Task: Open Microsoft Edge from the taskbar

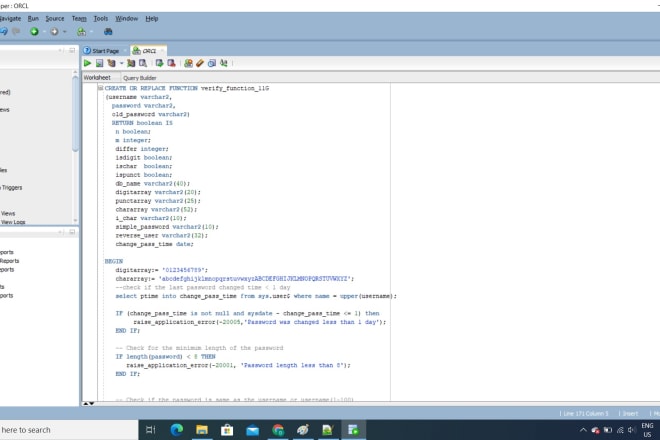Action: (176, 430)
